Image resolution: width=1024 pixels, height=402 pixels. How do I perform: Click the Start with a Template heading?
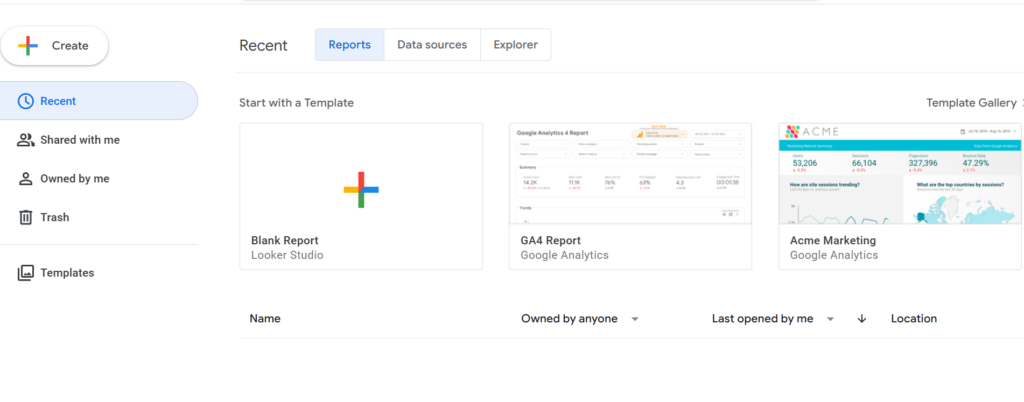296,103
